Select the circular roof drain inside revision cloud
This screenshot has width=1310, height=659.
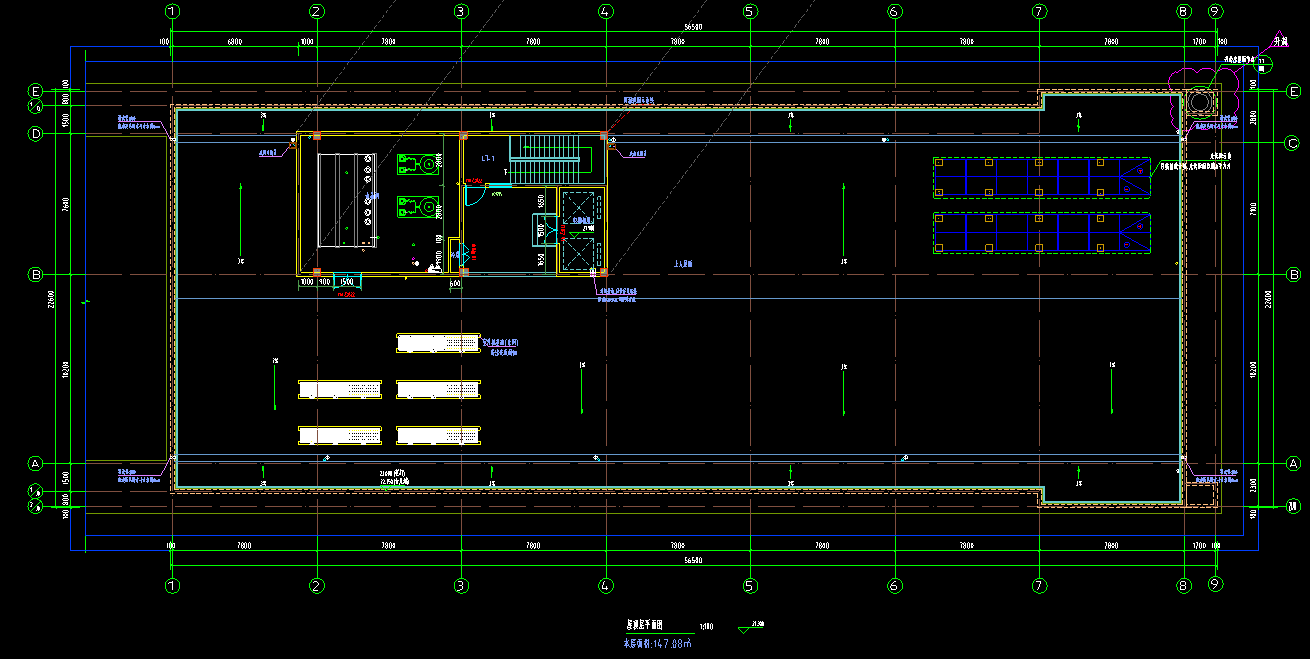tap(1198, 103)
